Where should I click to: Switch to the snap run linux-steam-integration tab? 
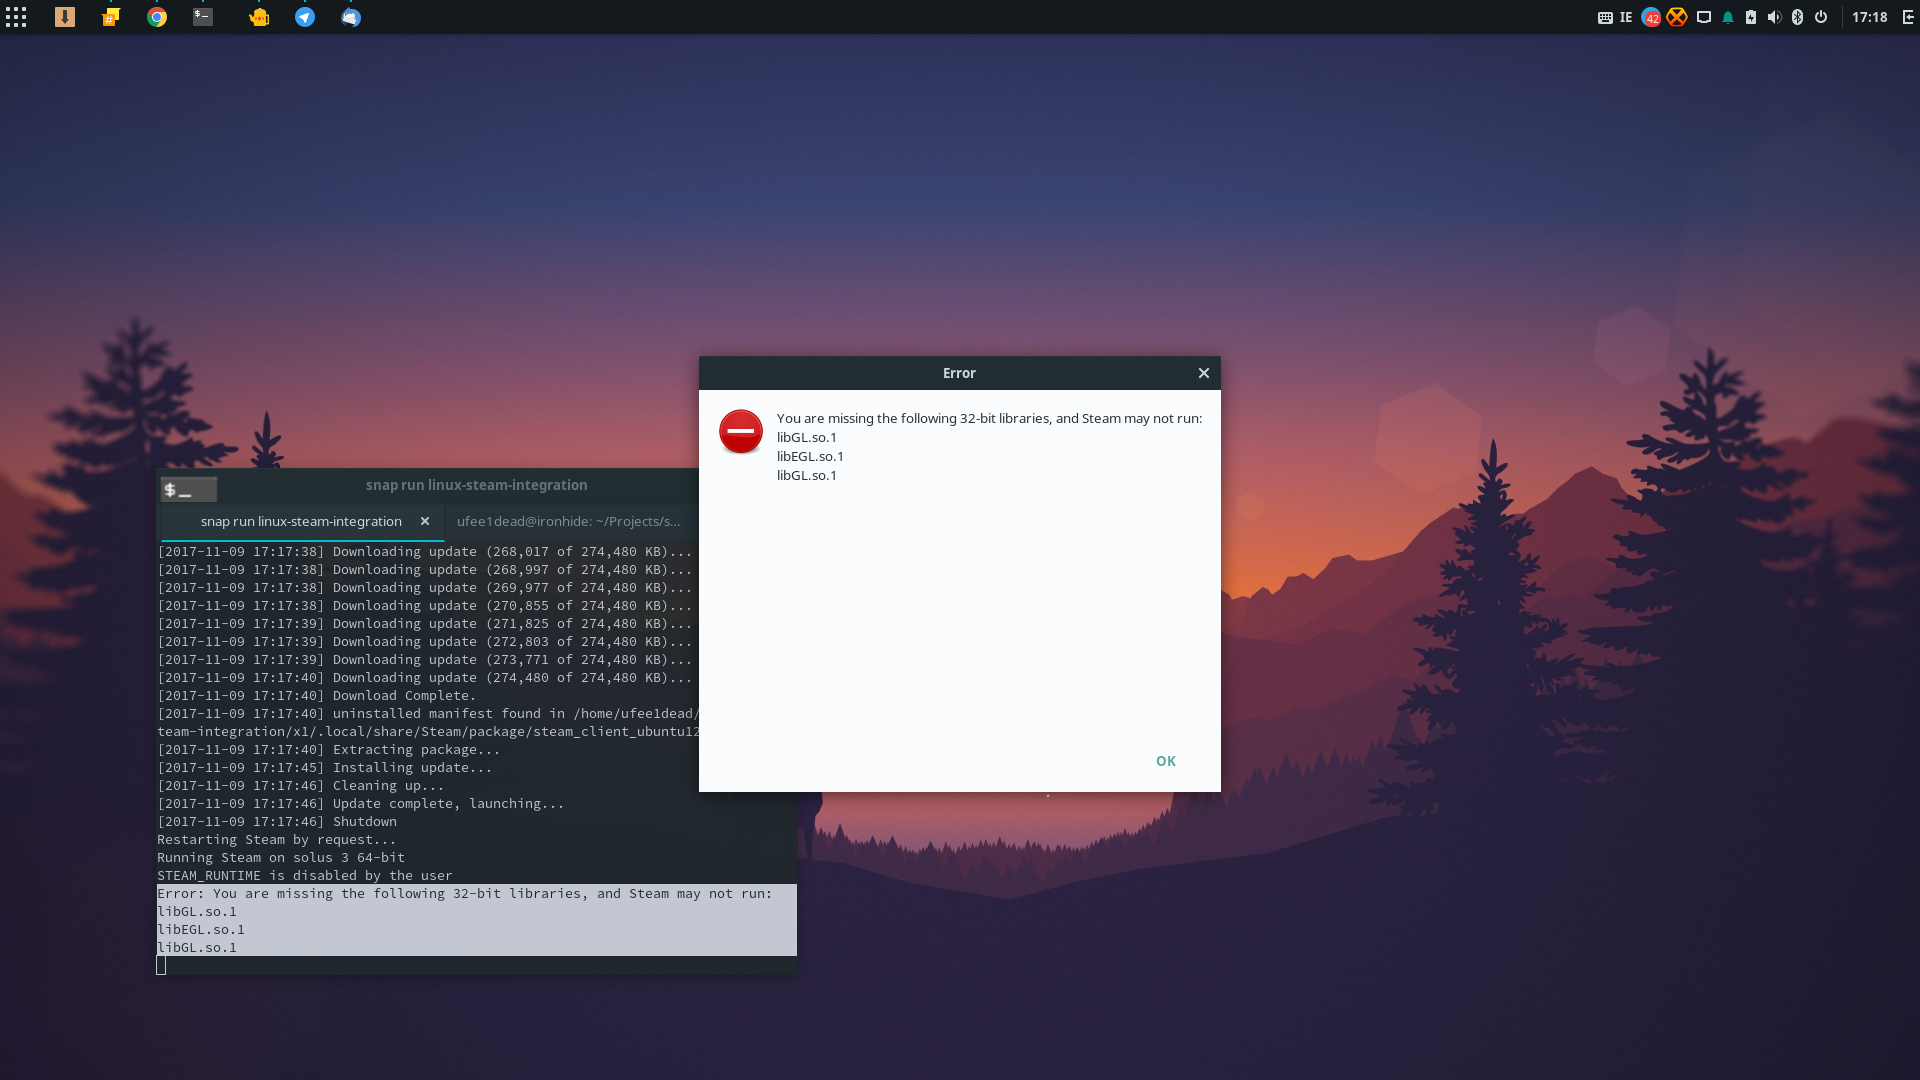(301, 522)
